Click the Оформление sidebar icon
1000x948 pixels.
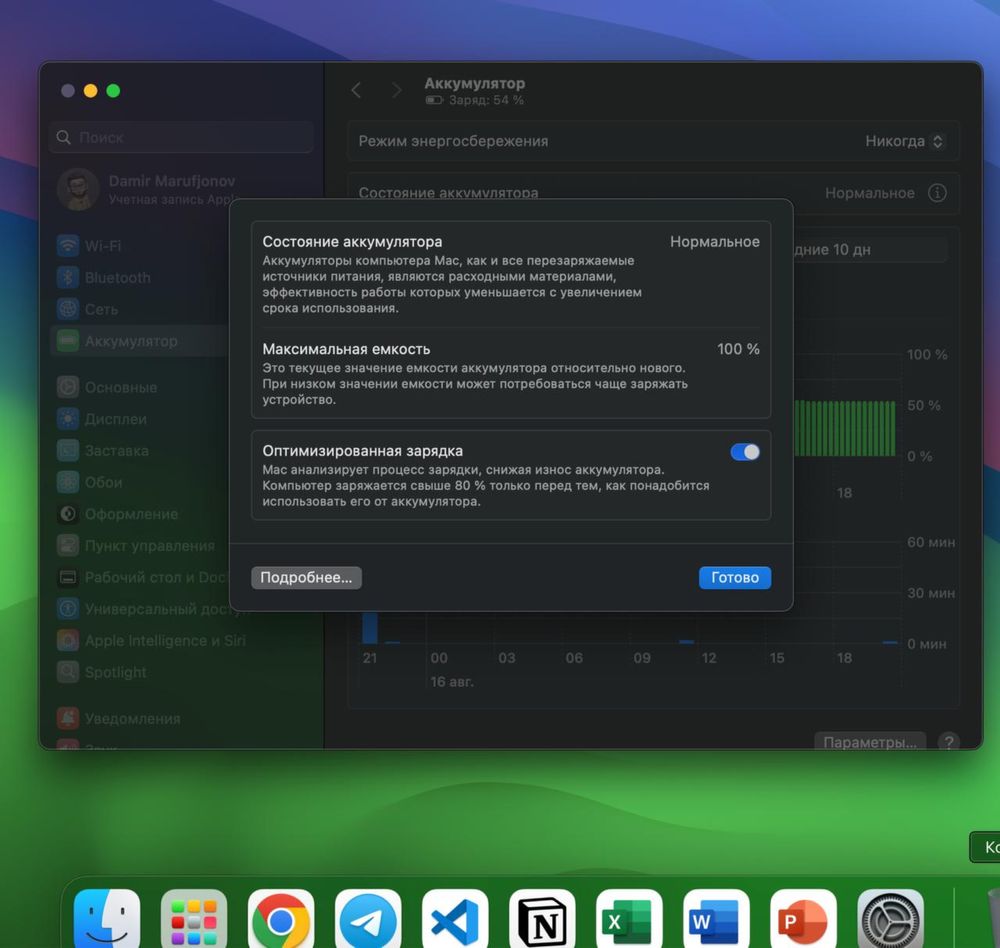(x=68, y=514)
